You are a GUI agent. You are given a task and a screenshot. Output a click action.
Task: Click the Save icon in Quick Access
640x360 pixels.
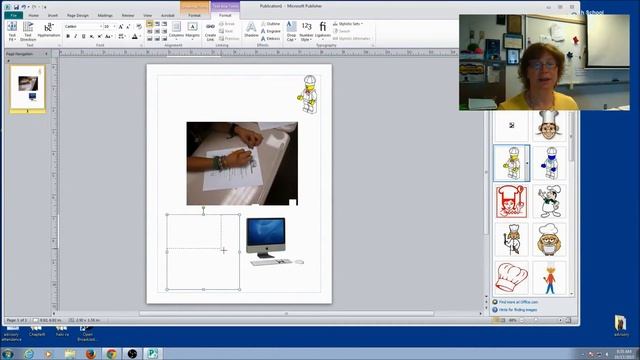16,7
